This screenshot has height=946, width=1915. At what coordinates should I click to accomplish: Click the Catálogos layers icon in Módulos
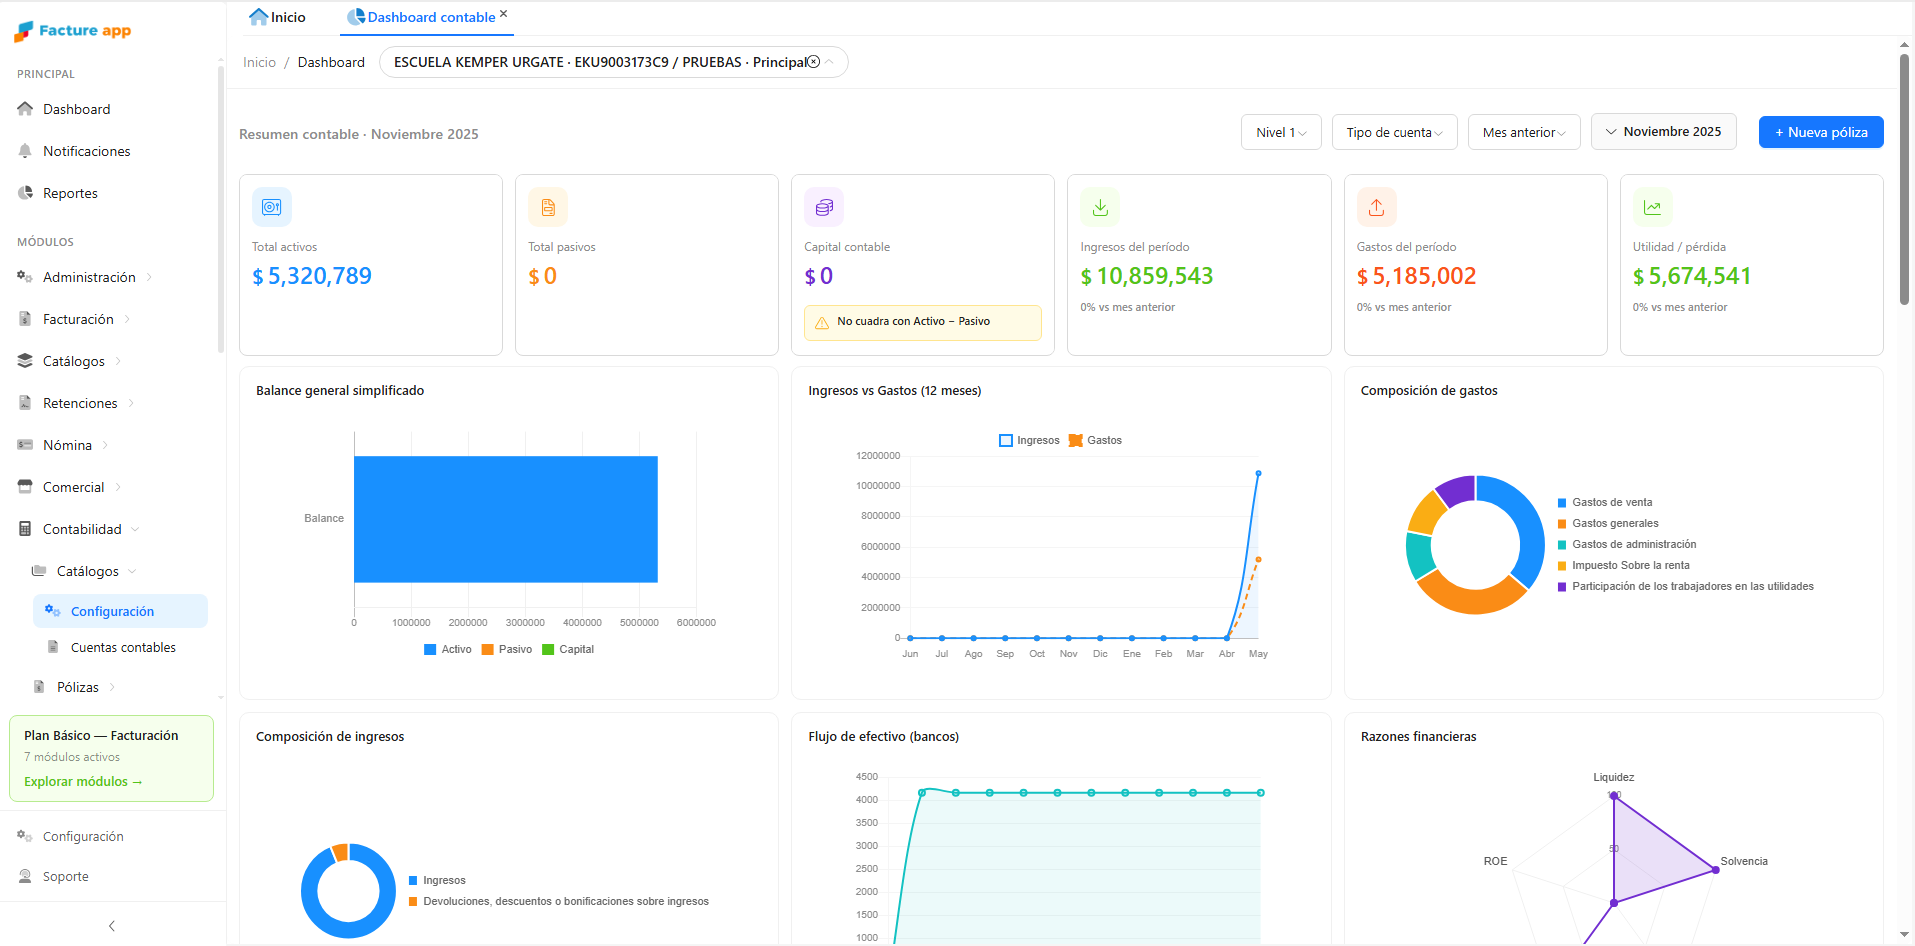point(25,361)
